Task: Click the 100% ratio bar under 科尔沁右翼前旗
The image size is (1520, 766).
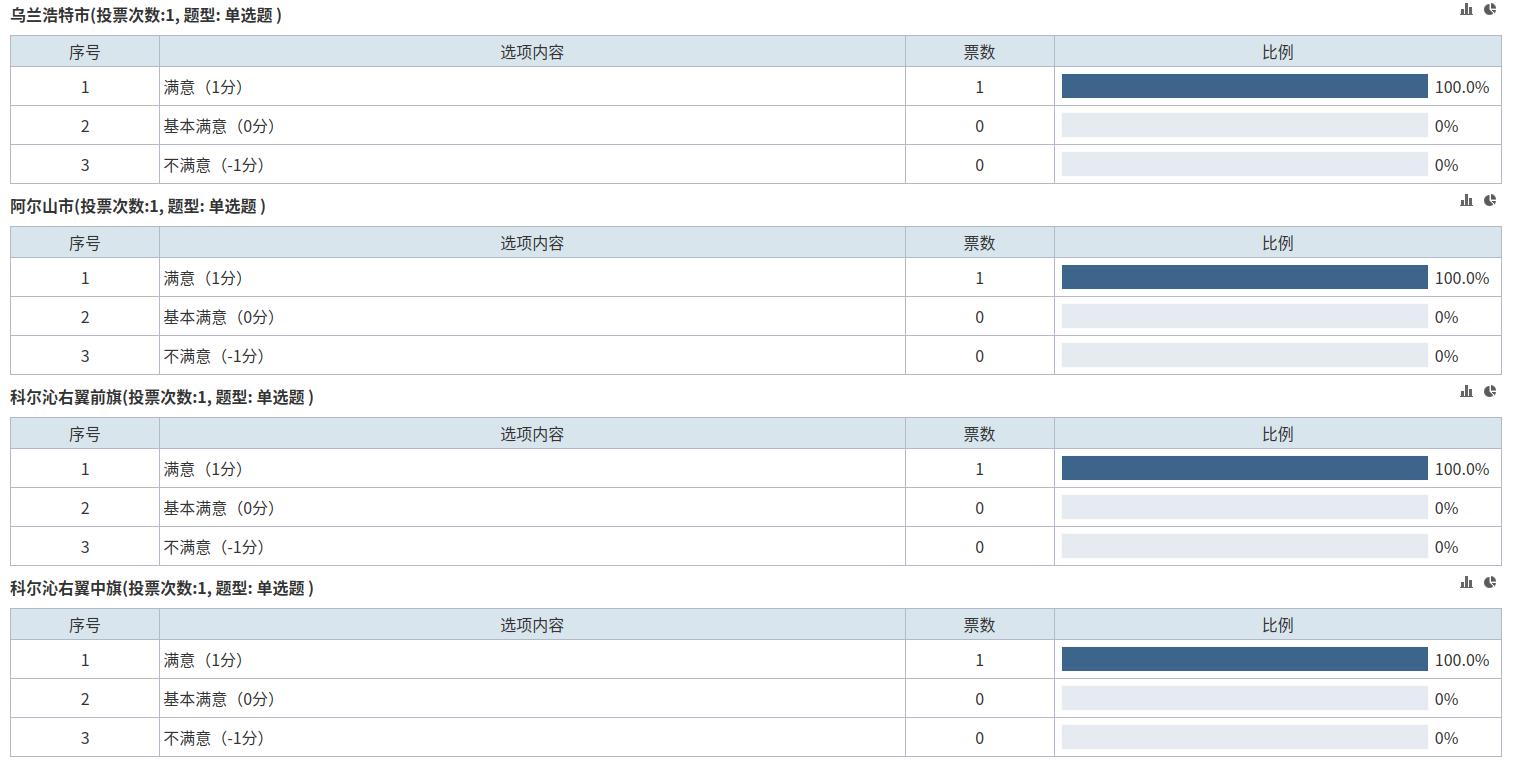Action: click(1244, 469)
